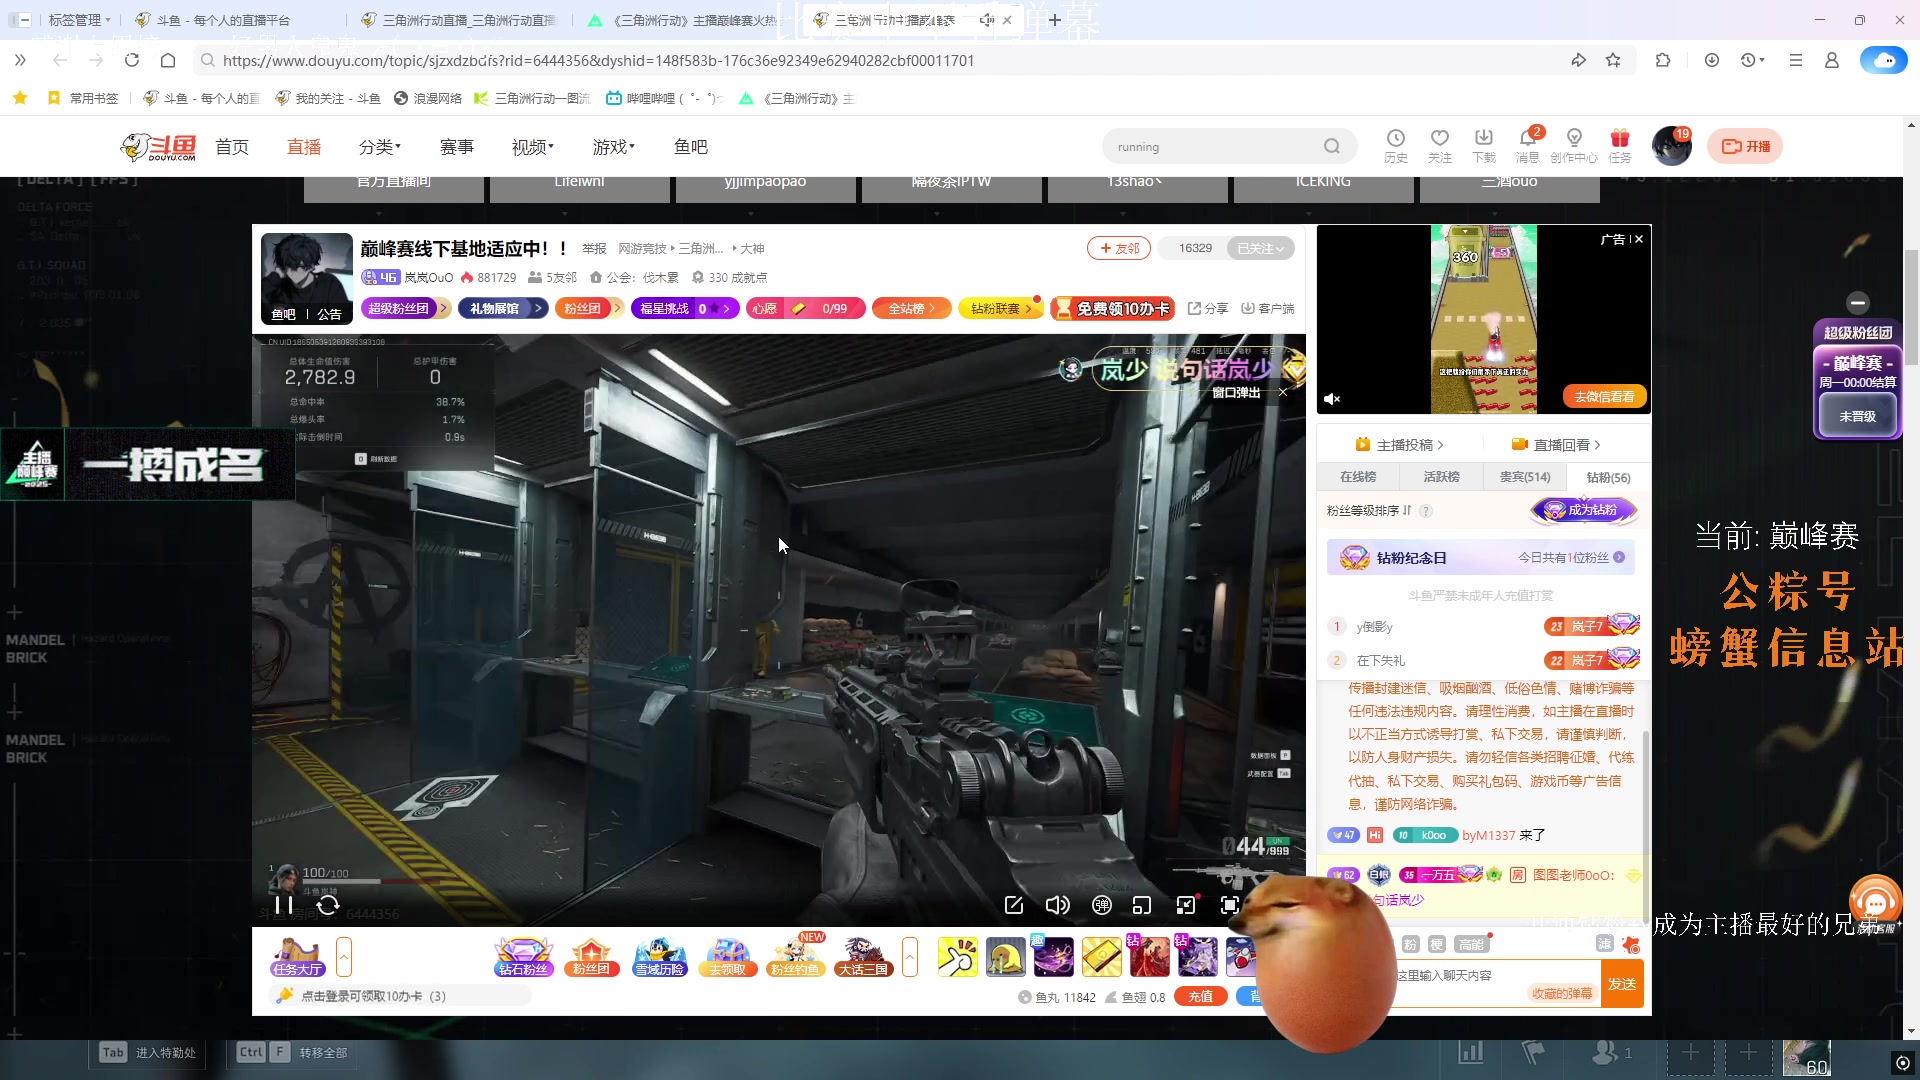Expand the 游戏 navigation dropdown

614,147
